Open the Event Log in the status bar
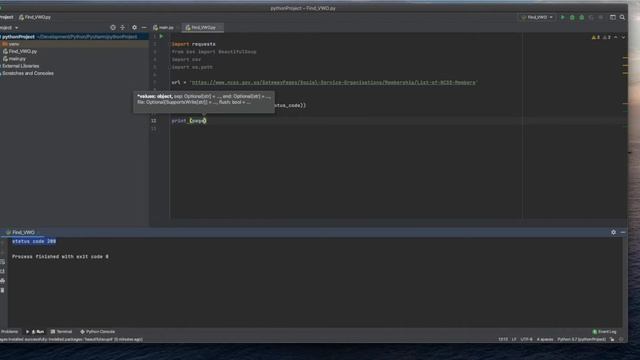The height and width of the screenshot is (360, 640). [604, 331]
